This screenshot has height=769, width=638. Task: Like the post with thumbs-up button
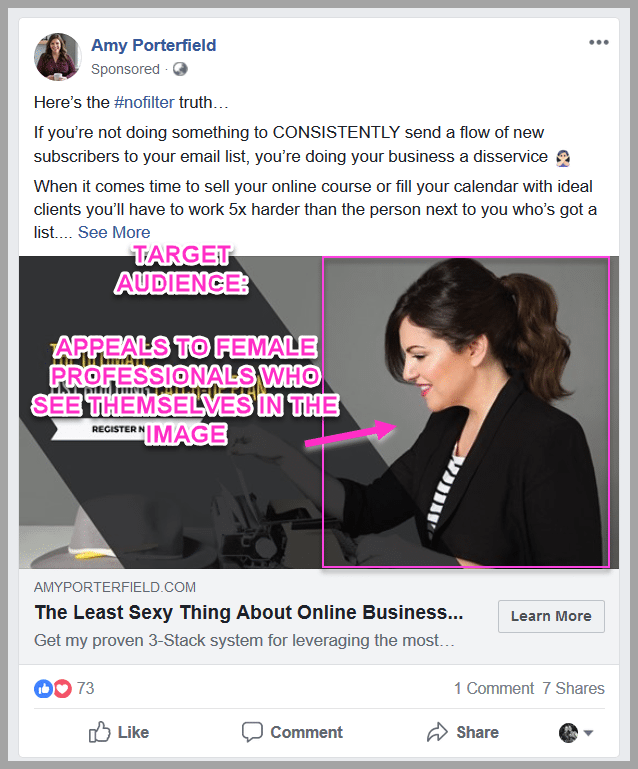119,732
